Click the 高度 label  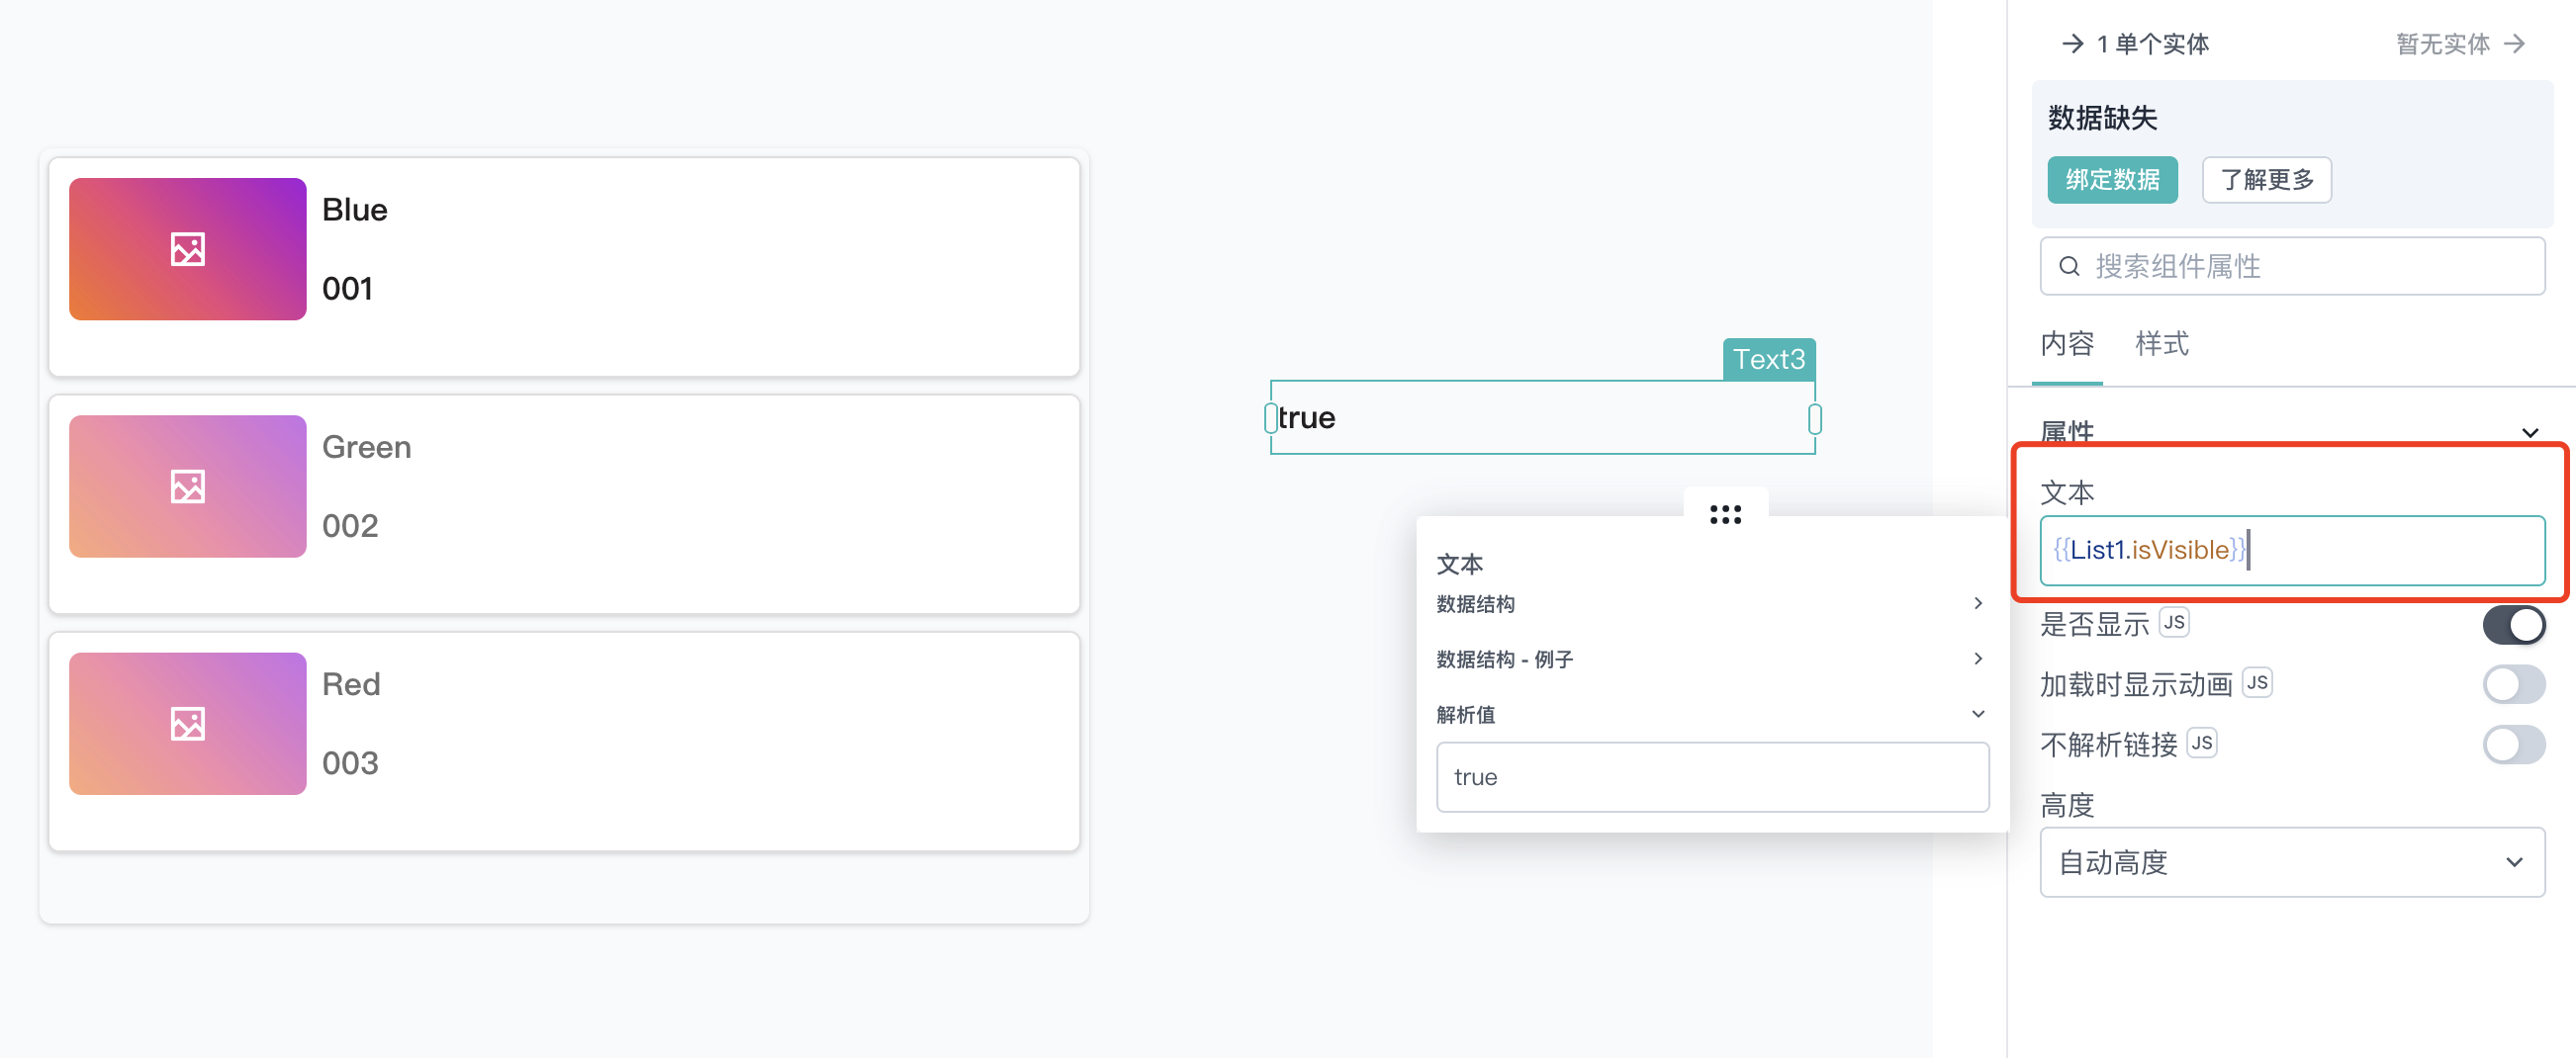coord(2066,805)
